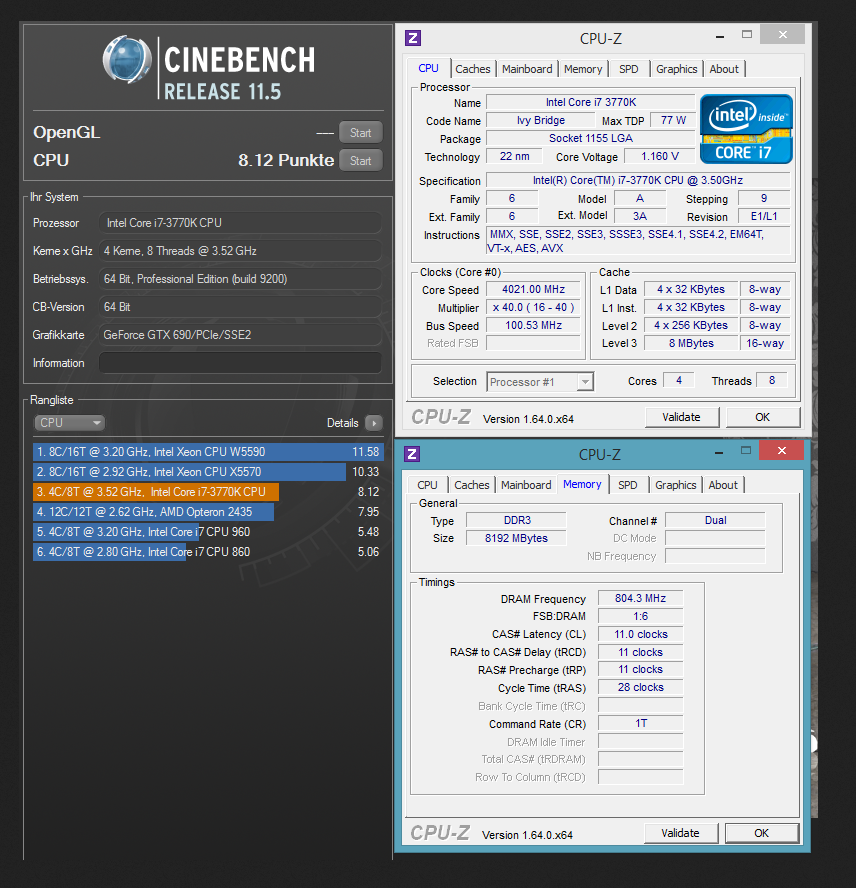Click the Betriebssys. field build 9200
The image size is (856, 888).
click(240, 279)
